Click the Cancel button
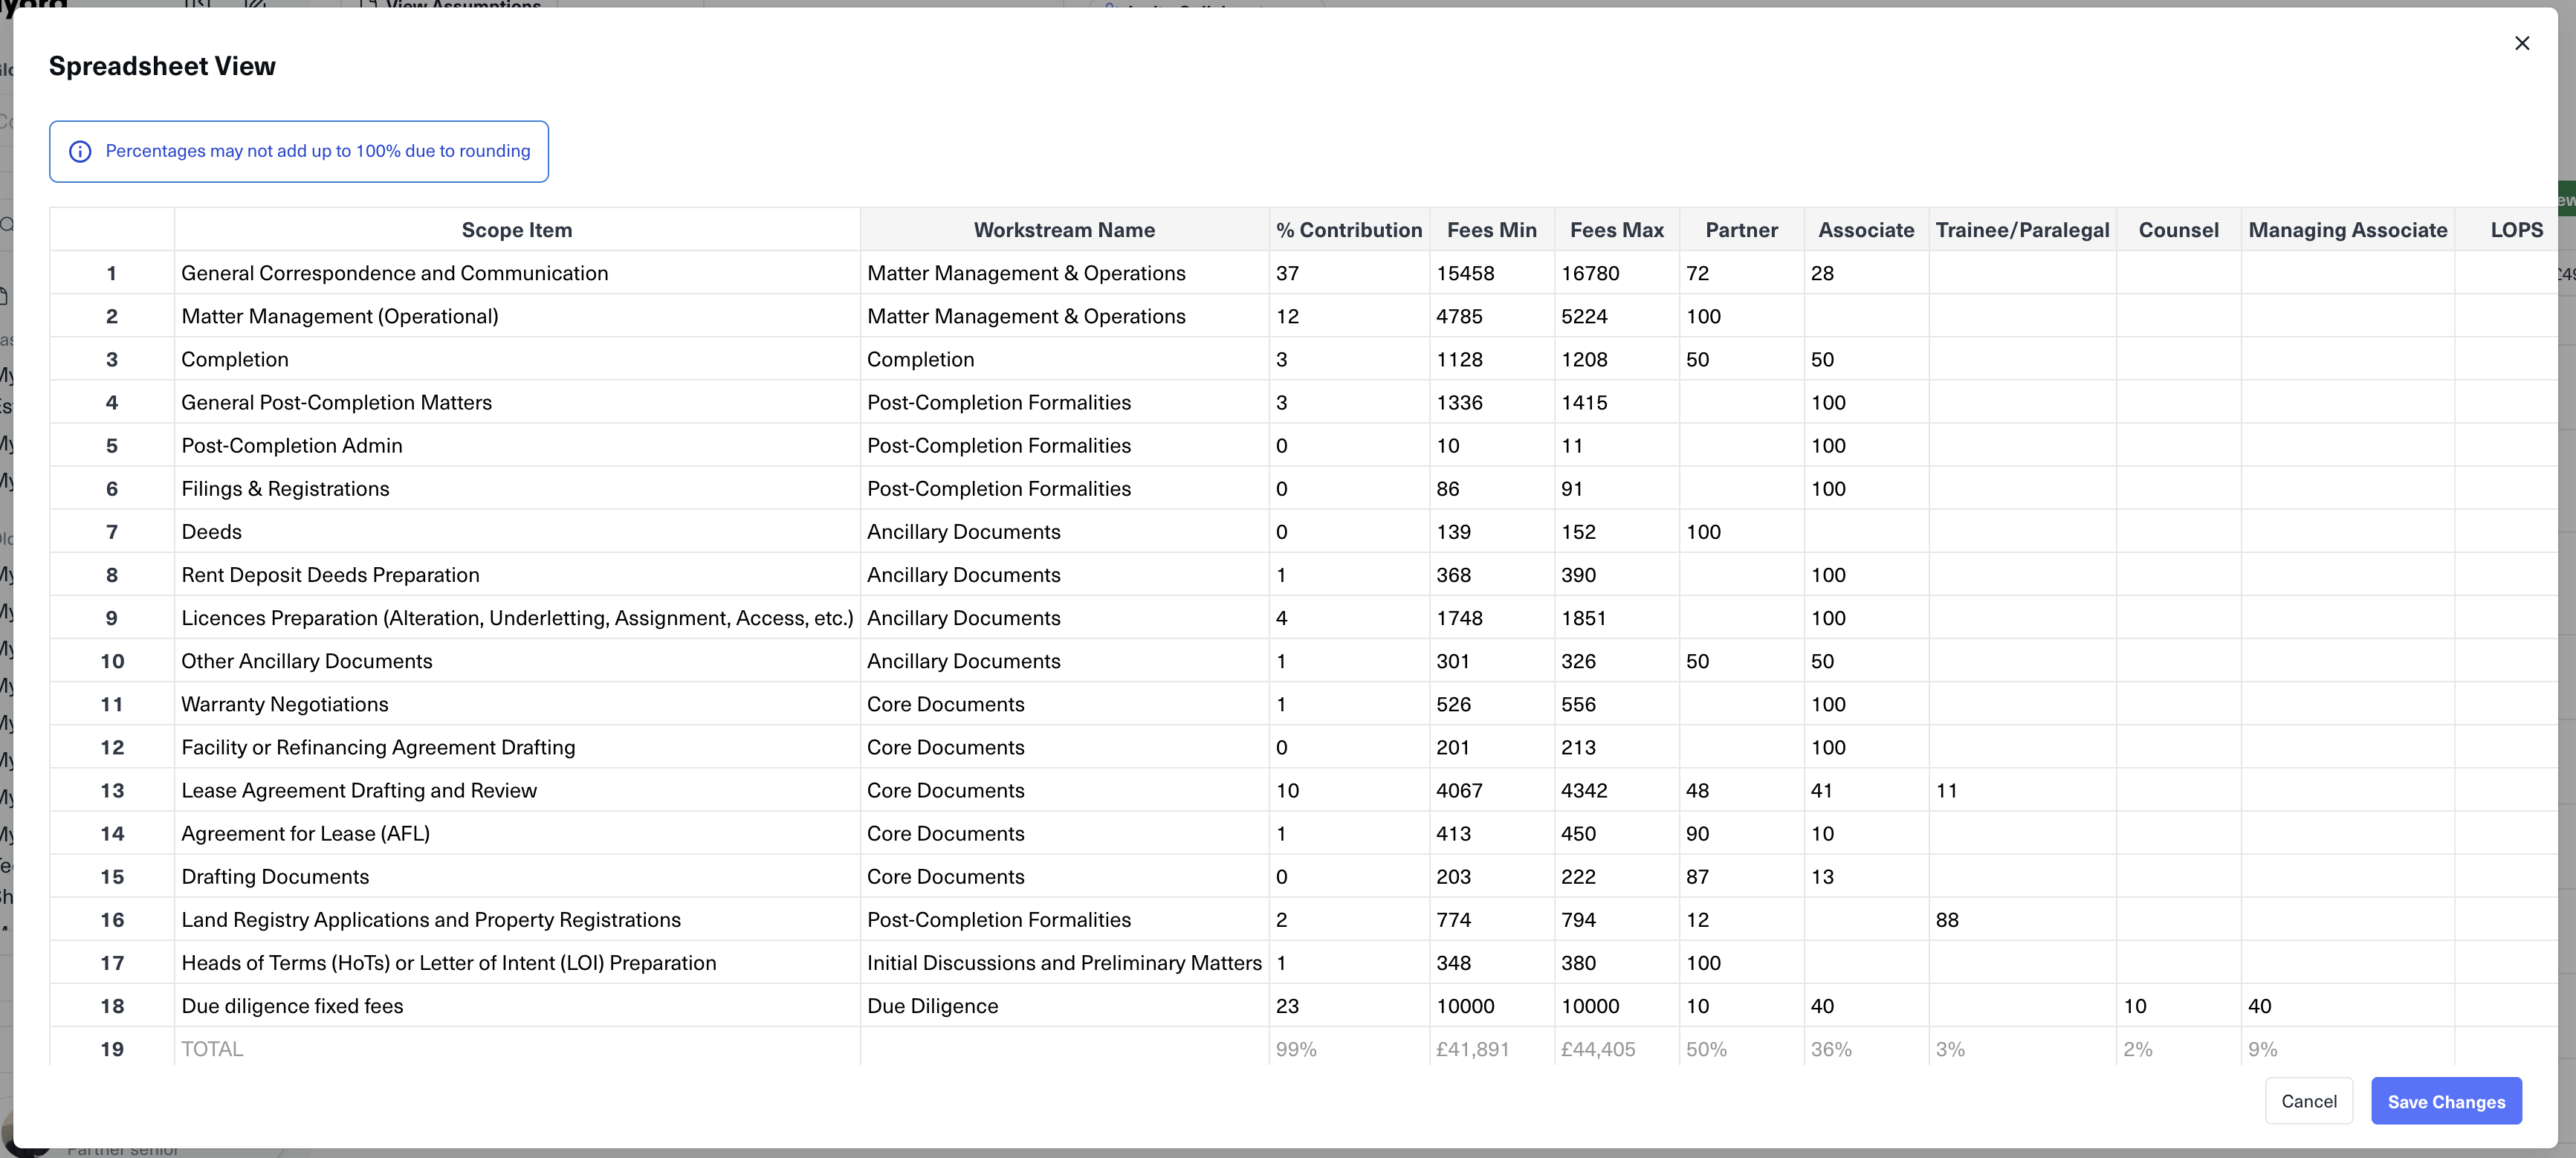Screen dimensions: 2576x1158 (x=2309, y=1101)
